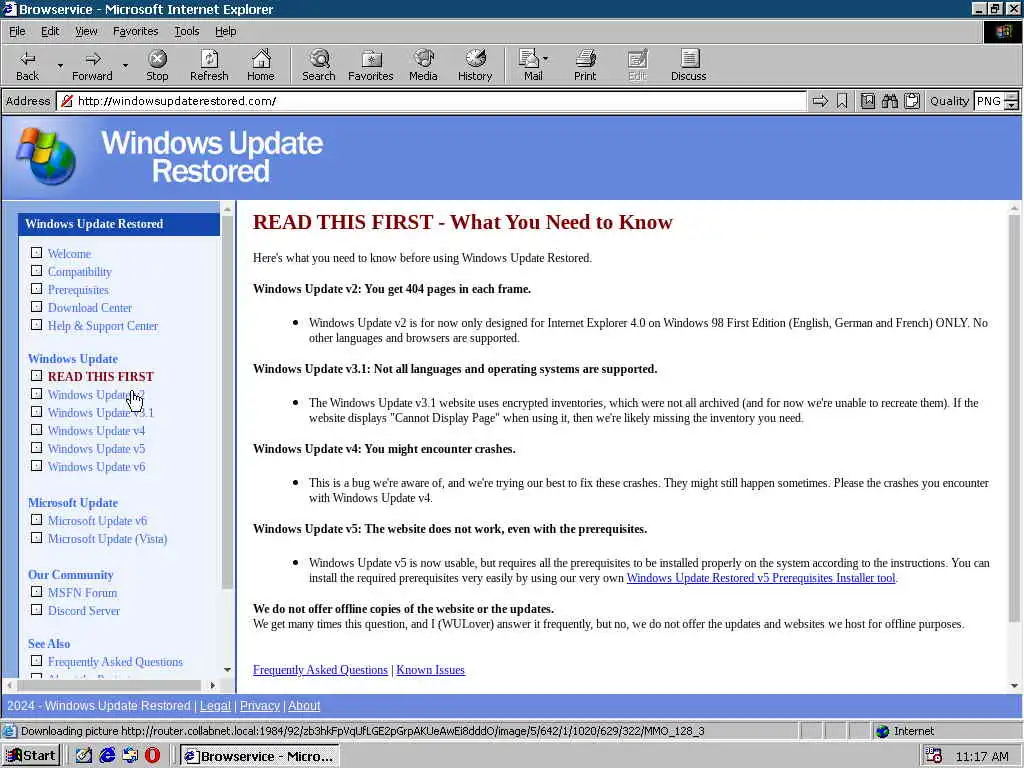Click the clipboard icon near Quality
The image size is (1024, 768).
click(x=912, y=101)
